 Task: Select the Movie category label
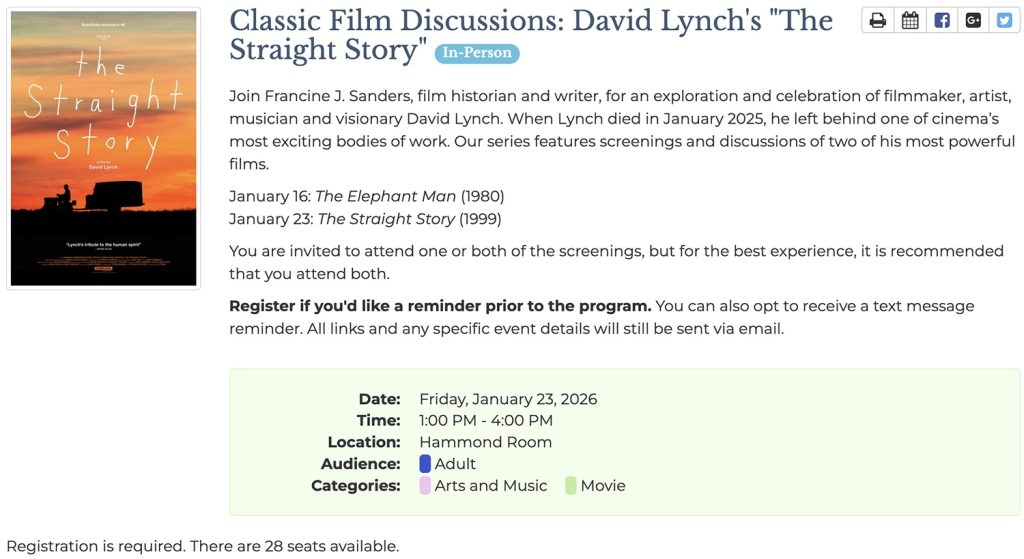(603, 486)
